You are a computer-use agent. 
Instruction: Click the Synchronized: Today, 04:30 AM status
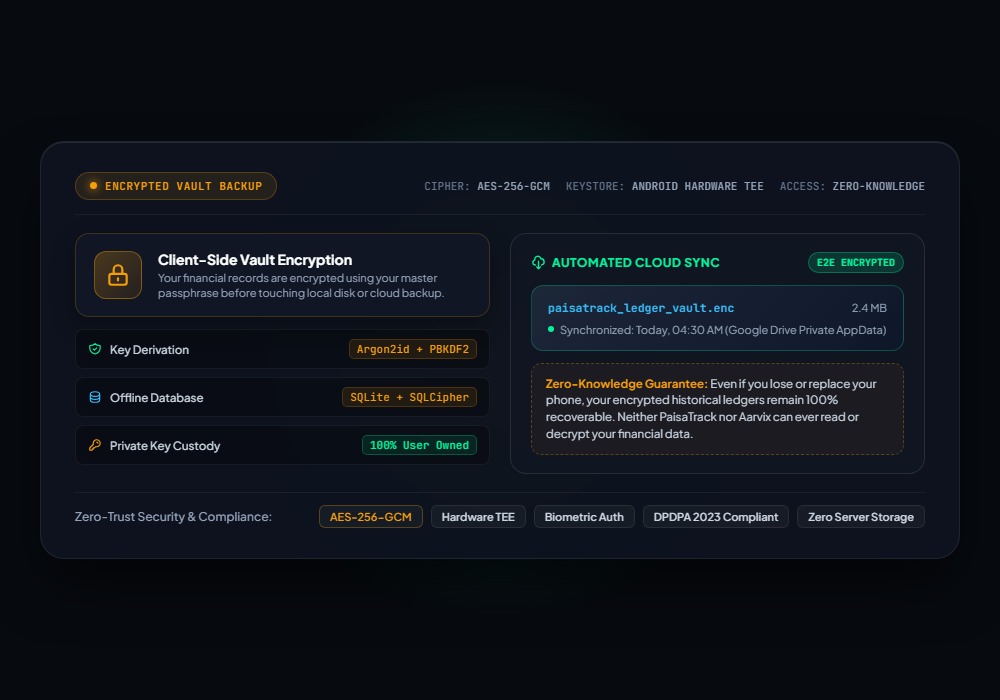tap(723, 330)
